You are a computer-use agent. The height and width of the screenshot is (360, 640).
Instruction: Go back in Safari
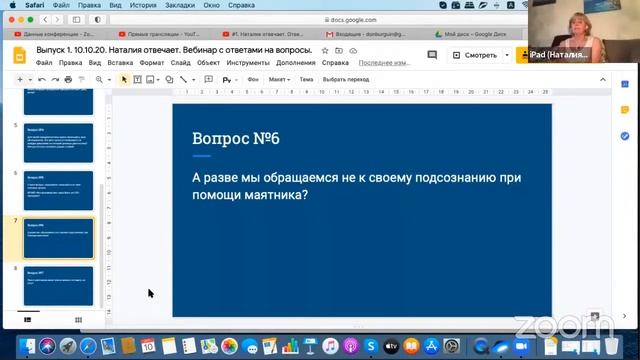(x=45, y=20)
